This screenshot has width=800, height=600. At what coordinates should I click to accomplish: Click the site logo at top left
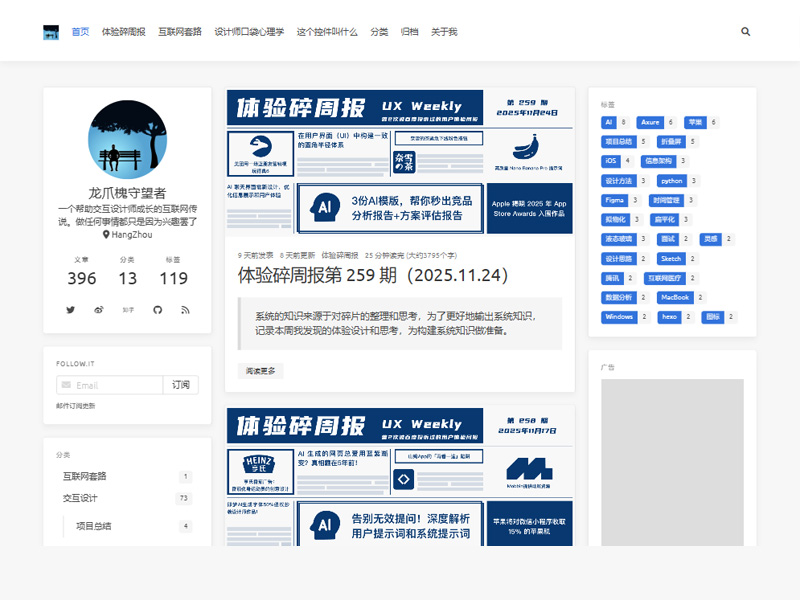click(x=51, y=30)
